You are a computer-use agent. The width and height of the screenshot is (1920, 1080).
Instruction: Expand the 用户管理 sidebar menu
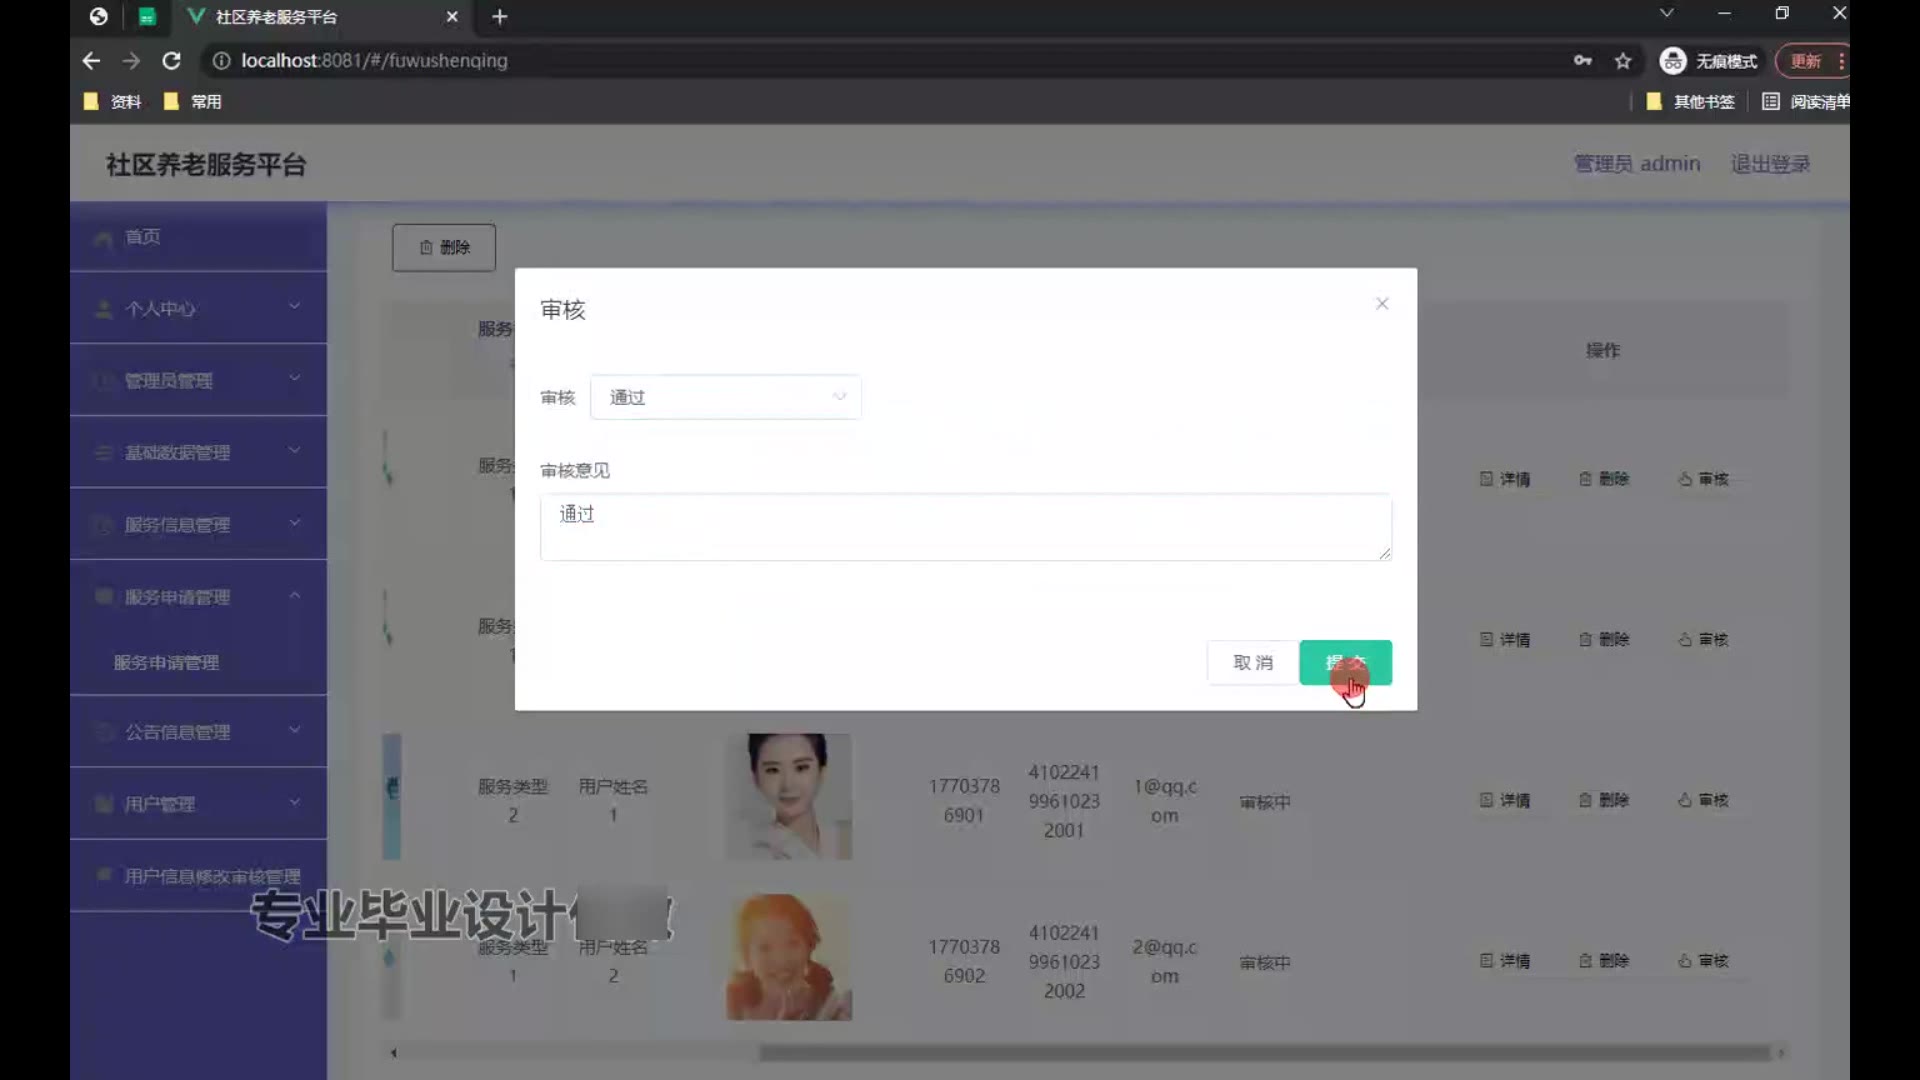(x=198, y=803)
